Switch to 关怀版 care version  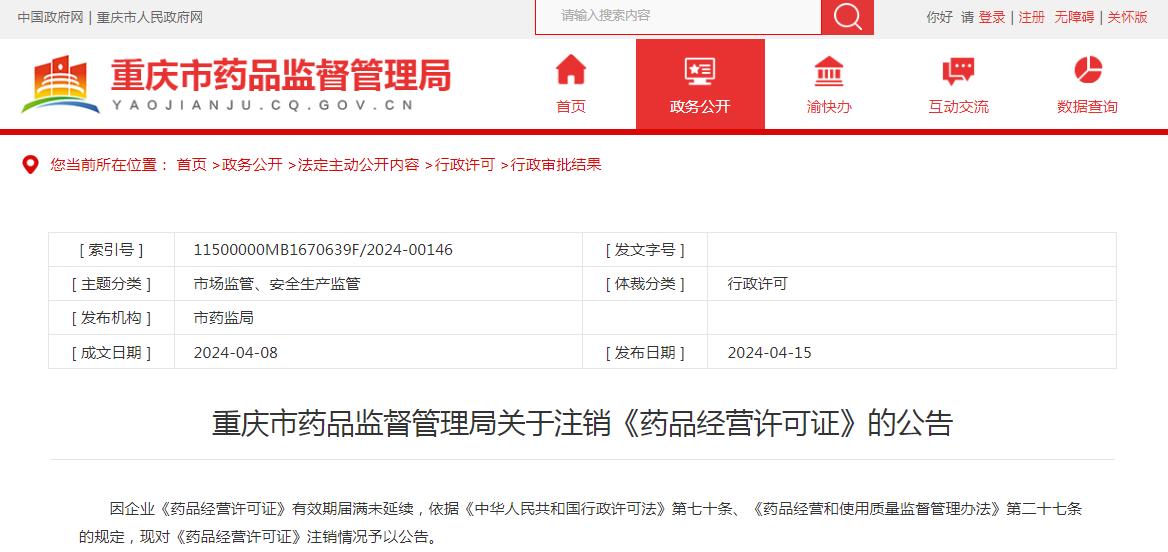point(1127,17)
